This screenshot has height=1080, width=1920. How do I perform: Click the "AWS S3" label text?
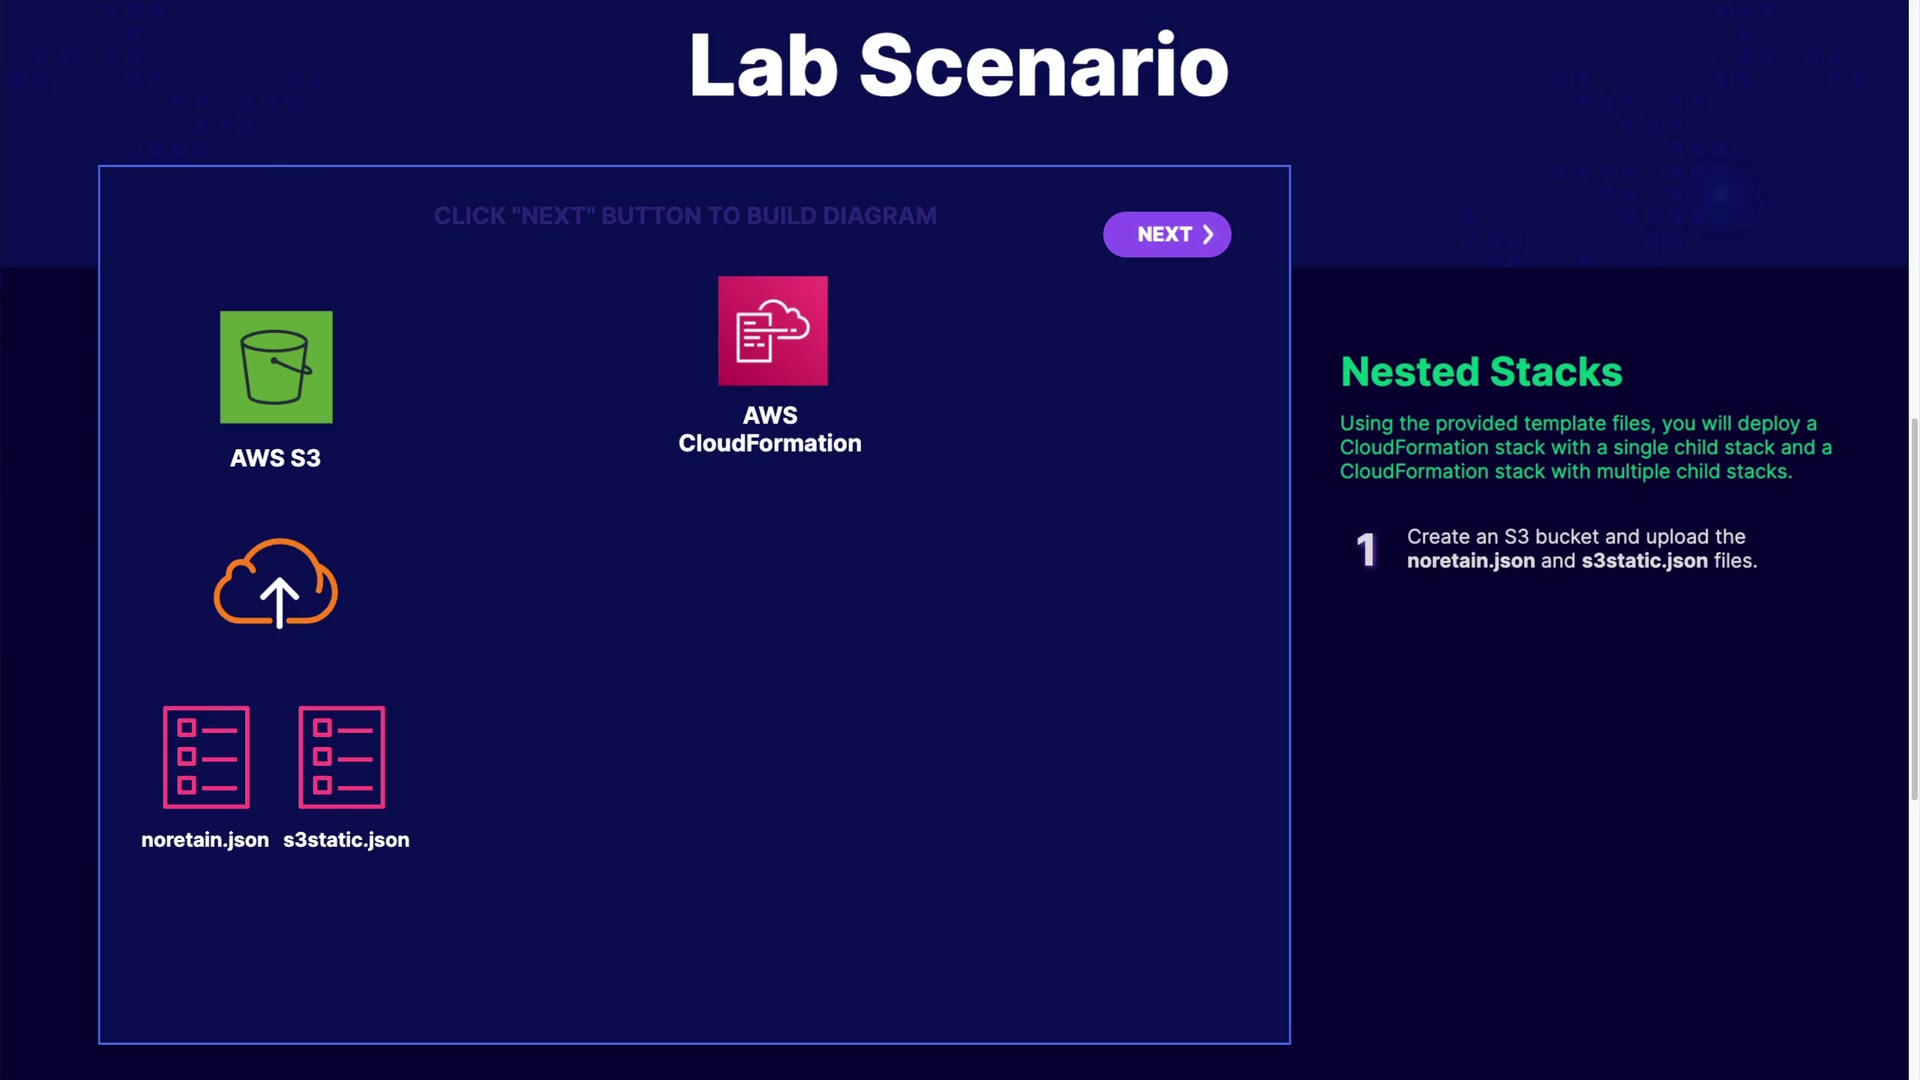pyautogui.click(x=275, y=458)
